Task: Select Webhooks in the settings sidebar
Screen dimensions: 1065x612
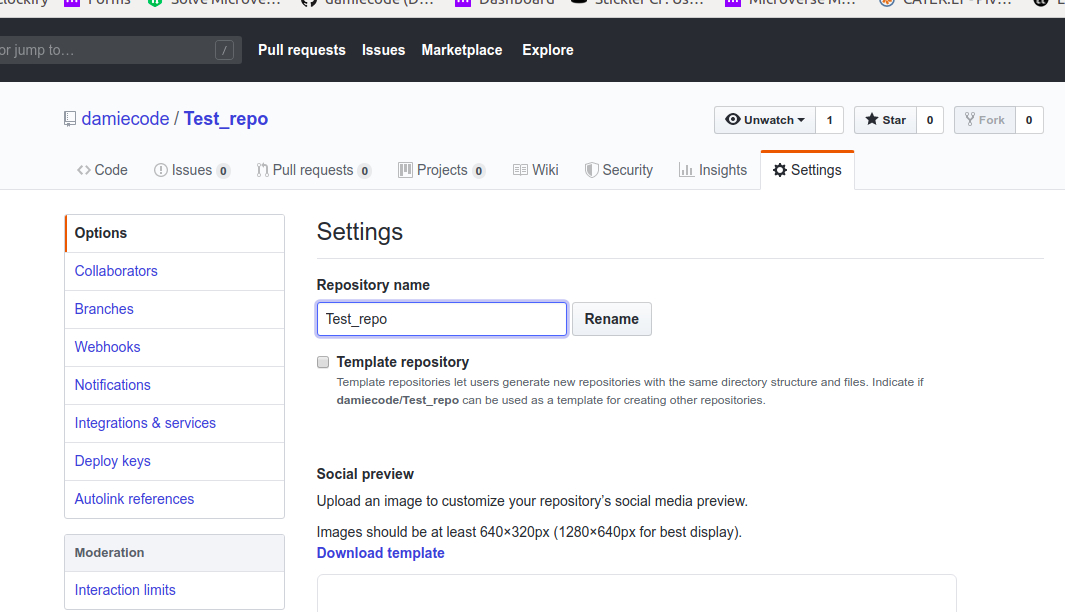Action: (107, 347)
